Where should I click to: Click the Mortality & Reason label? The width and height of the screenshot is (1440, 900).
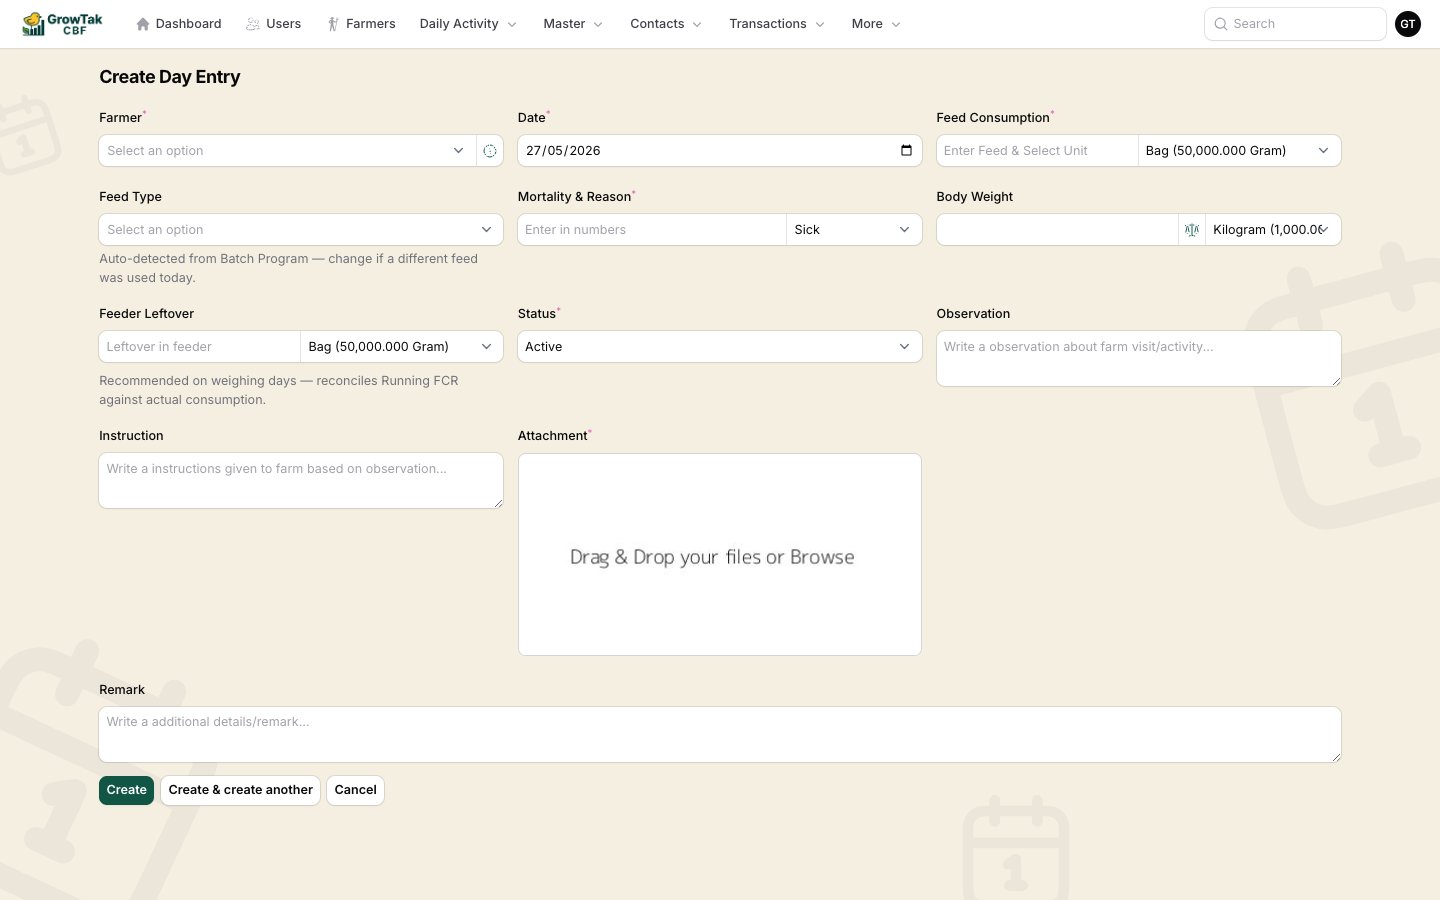575,197
